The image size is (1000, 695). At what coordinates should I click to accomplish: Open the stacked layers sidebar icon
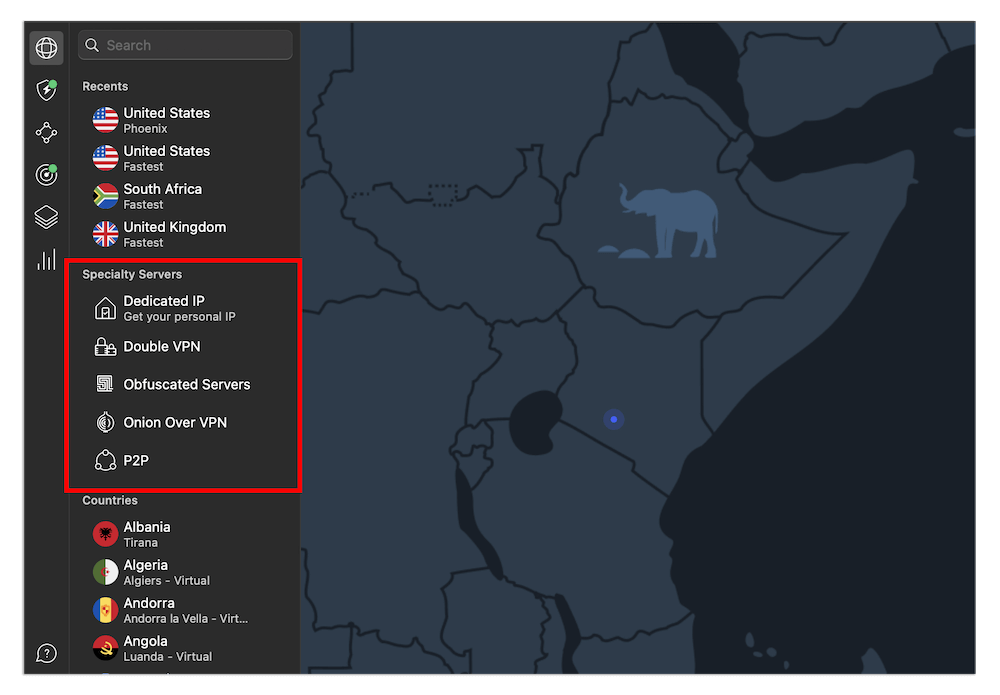coord(46,217)
